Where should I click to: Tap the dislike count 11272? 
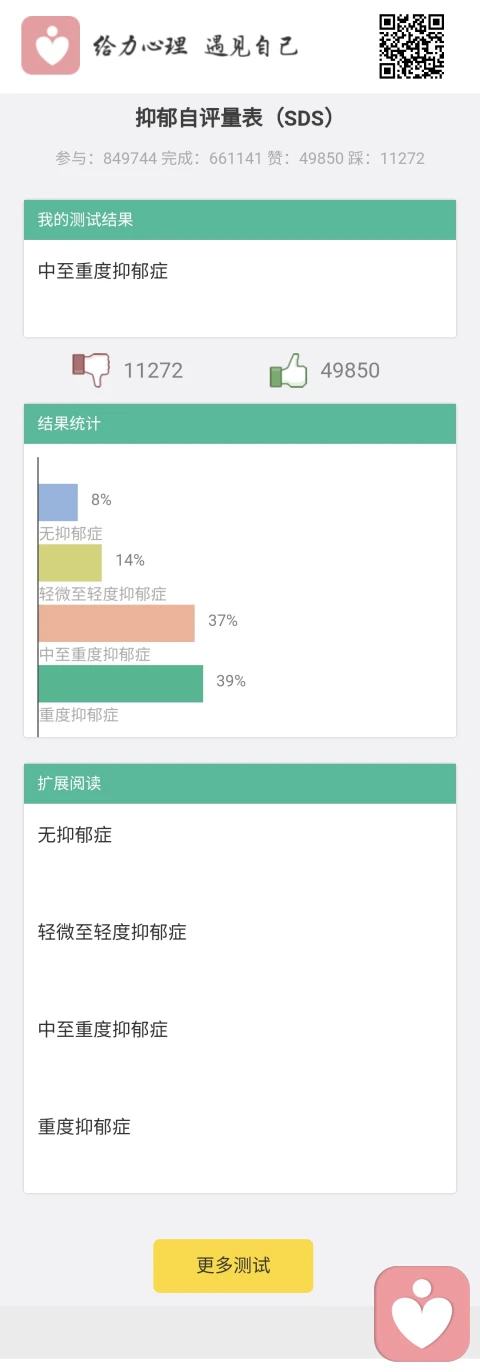pyautogui.click(x=153, y=371)
